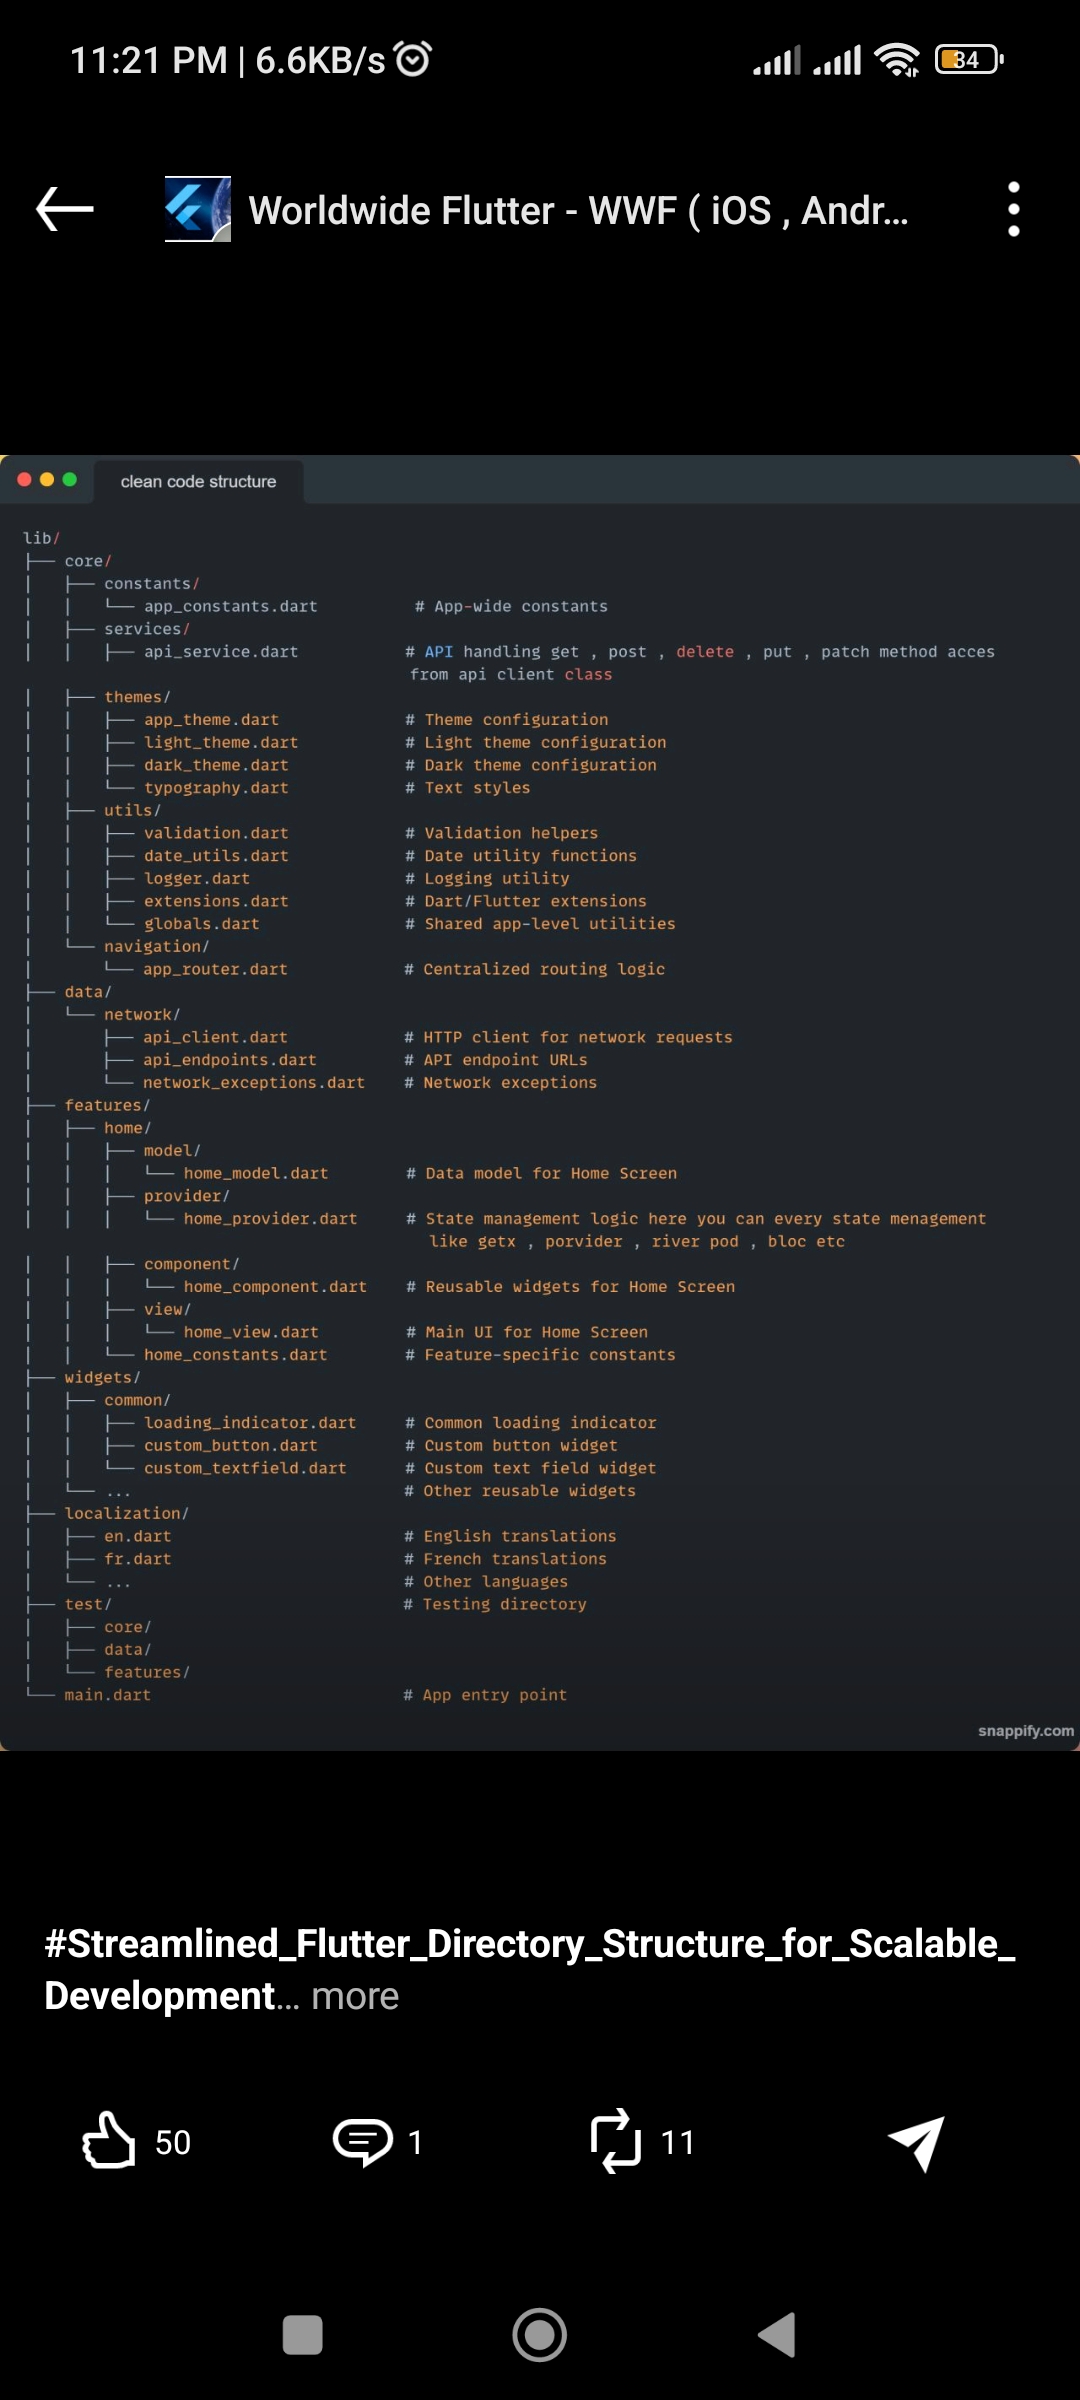This screenshot has height=2400, width=1080.
Task: Select the 'clean code structure' tab in image
Action: [198, 481]
